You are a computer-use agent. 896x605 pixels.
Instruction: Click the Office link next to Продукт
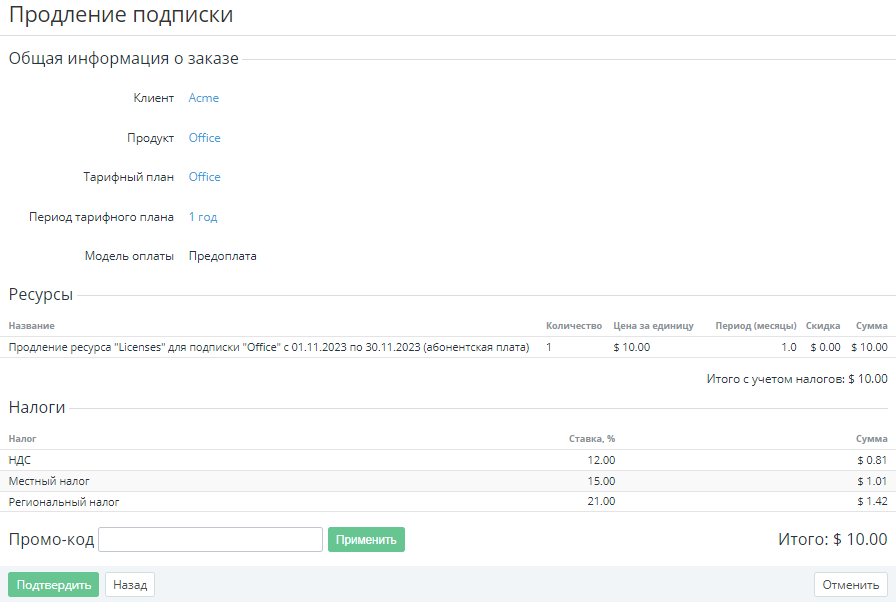[204, 138]
